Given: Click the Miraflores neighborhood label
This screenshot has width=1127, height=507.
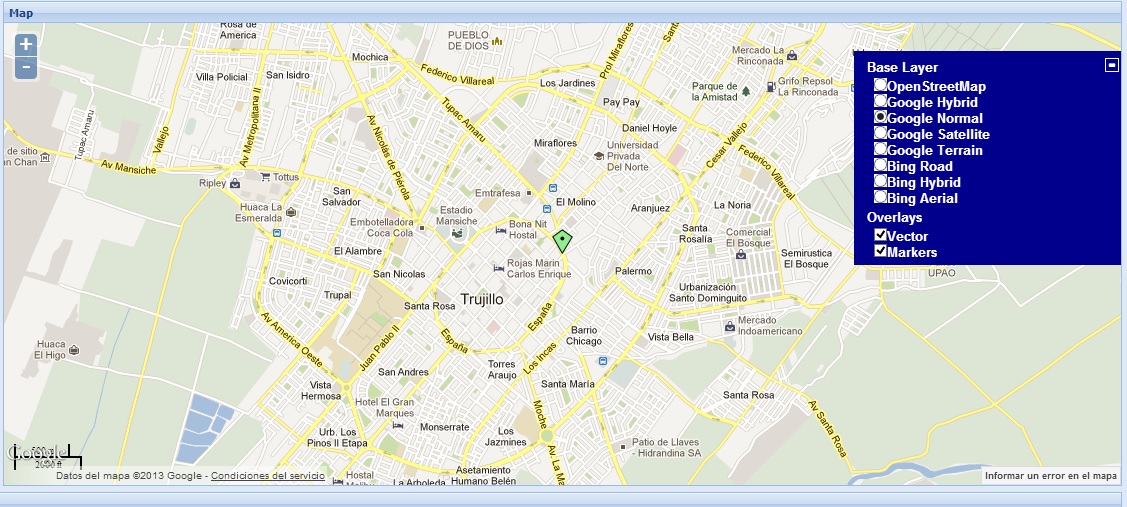Looking at the screenshot, I should click(555, 143).
